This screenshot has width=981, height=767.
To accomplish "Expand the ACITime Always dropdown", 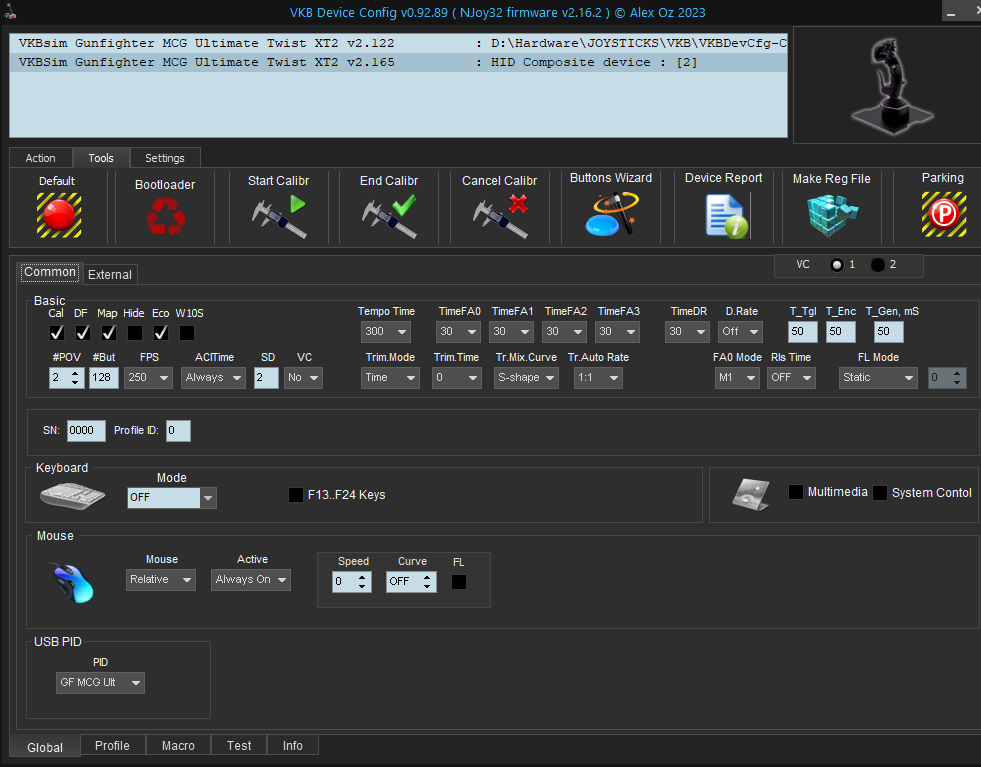I will (213, 378).
